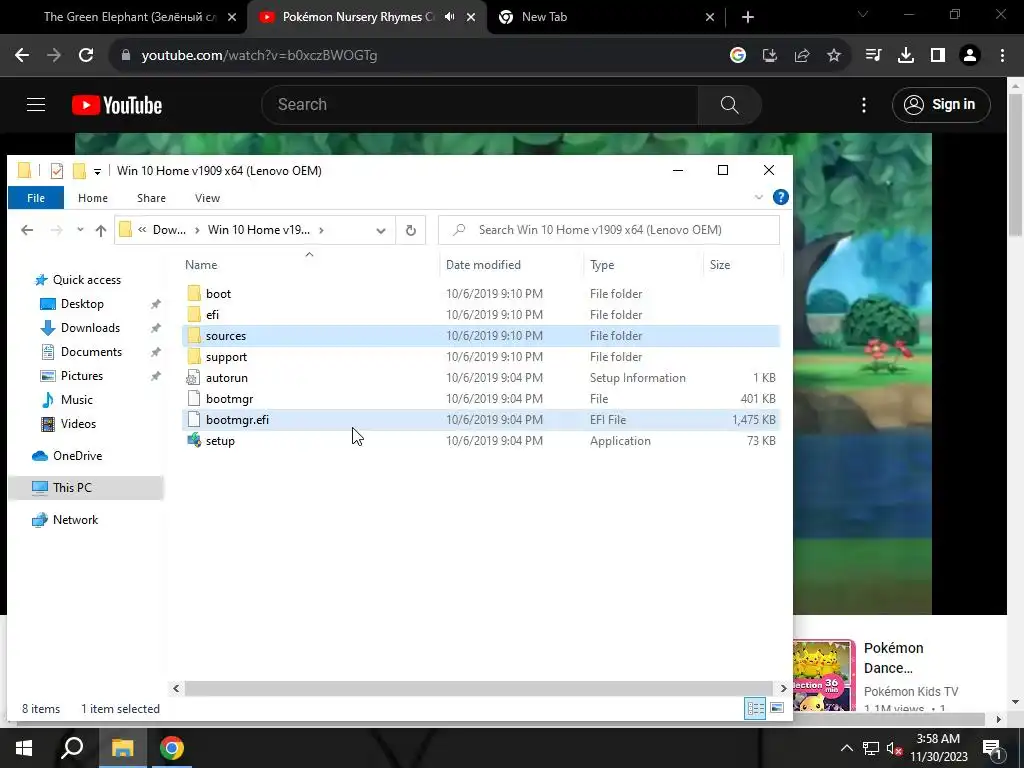Click YouTube Sign in button
The width and height of the screenshot is (1024, 768).
coord(941,104)
